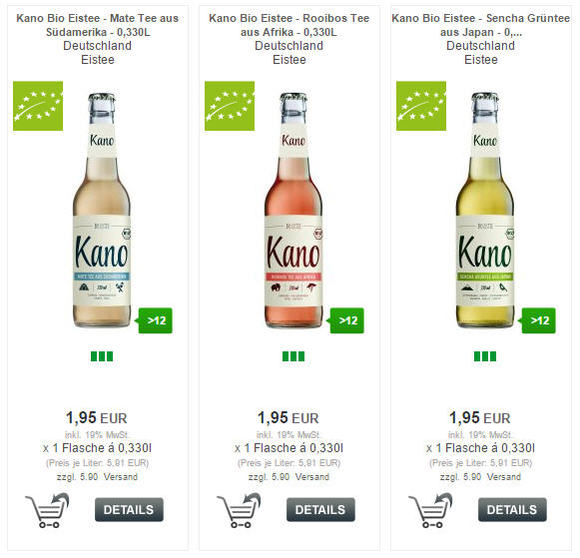The height and width of the screenshot is (558, 580).
Task: Click the >12 stock badge on Mate Tee
Action: click(x=155, y=321)
